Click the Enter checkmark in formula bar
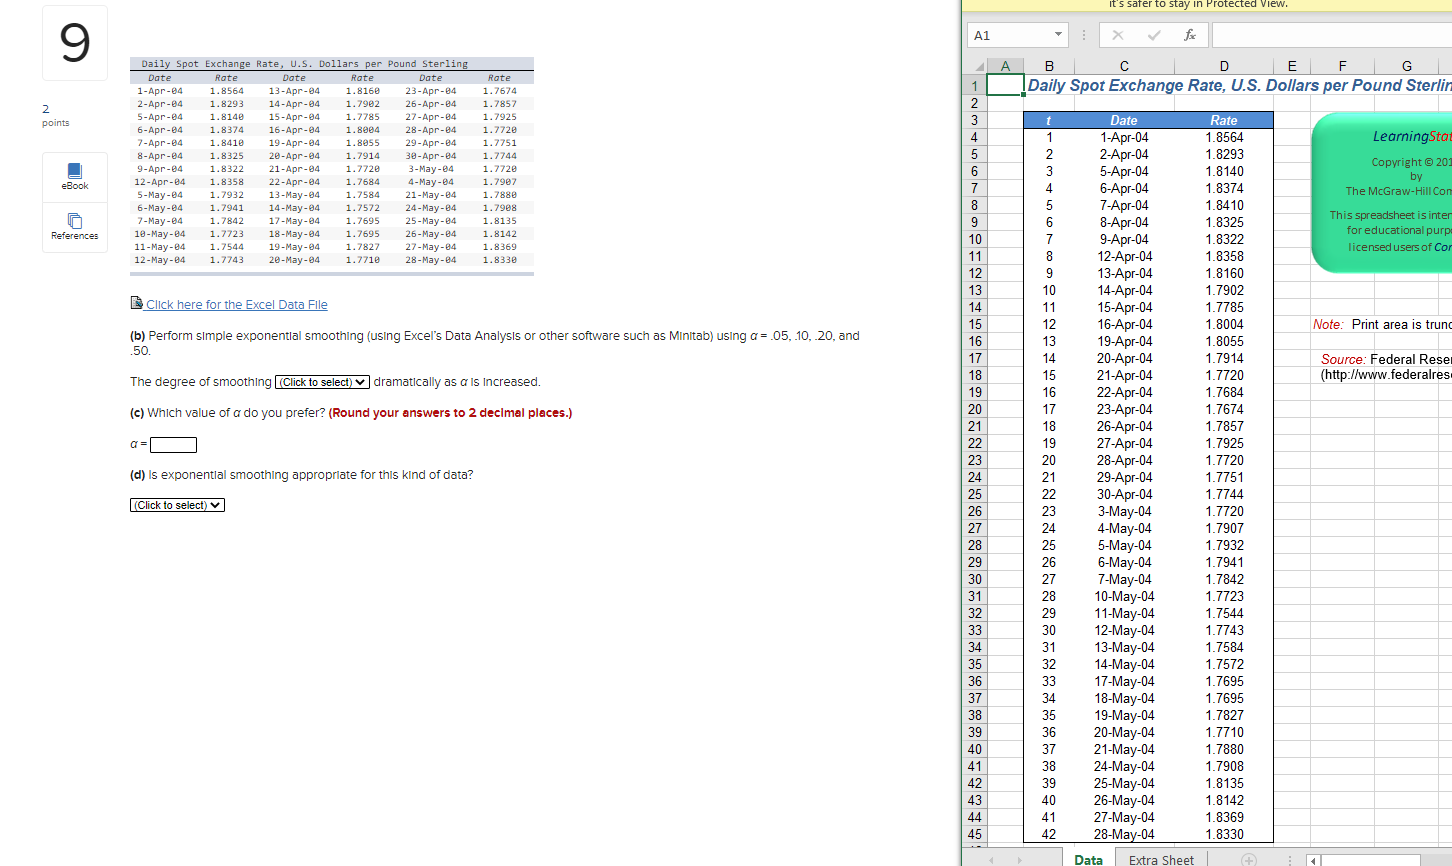Screen dimensions: 1452x866 (x=1152, y=34)
